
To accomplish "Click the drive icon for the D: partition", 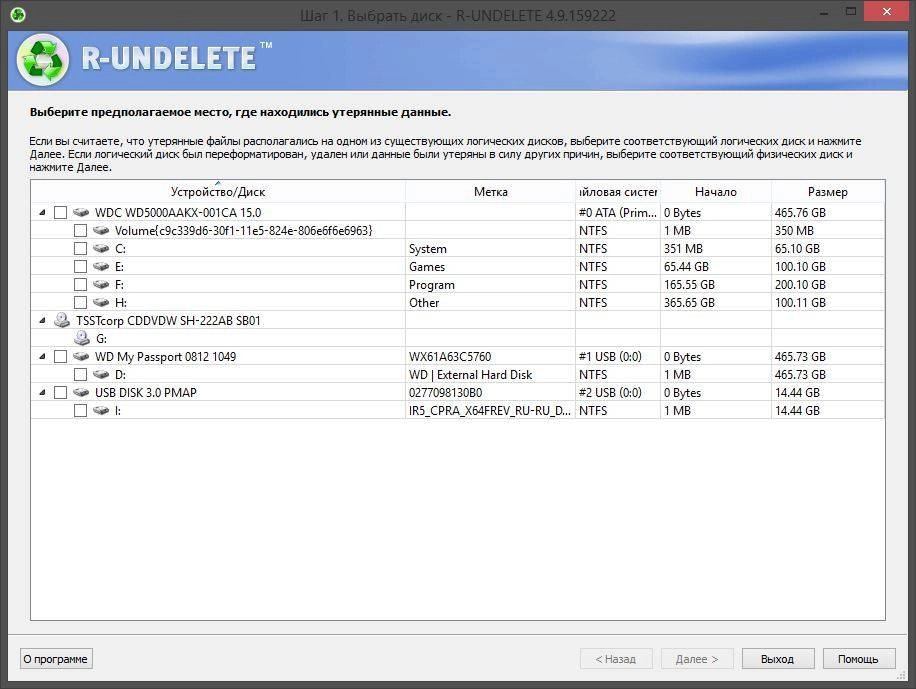I will coord(100,375).
